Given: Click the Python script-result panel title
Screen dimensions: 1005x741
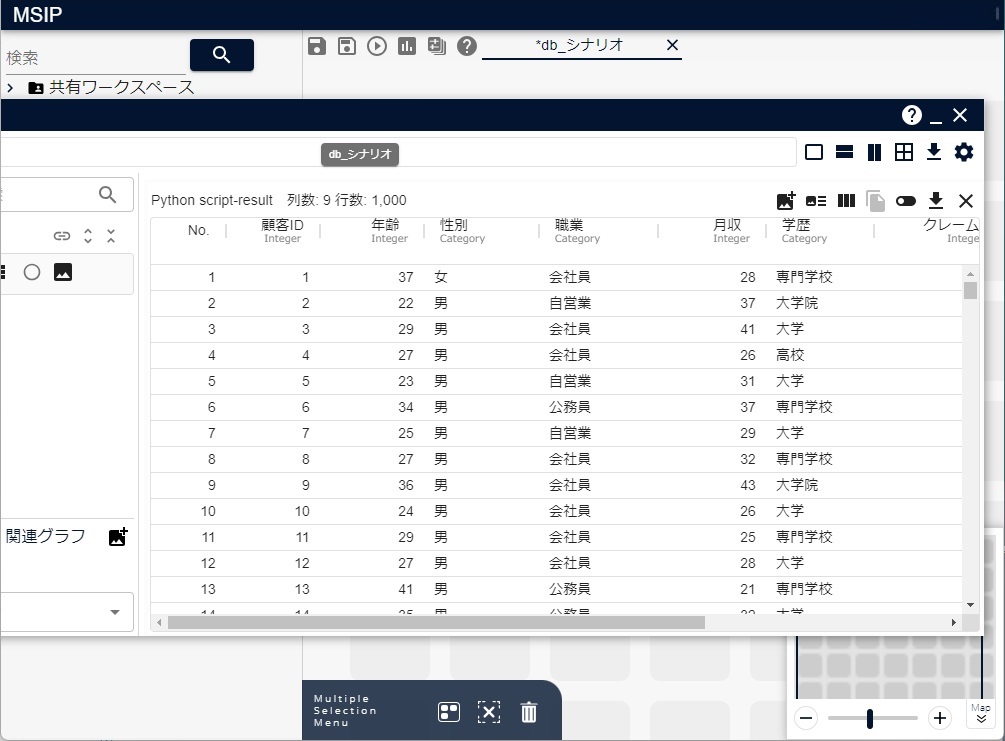Looking at the screenshot, I should coord(212,200).
